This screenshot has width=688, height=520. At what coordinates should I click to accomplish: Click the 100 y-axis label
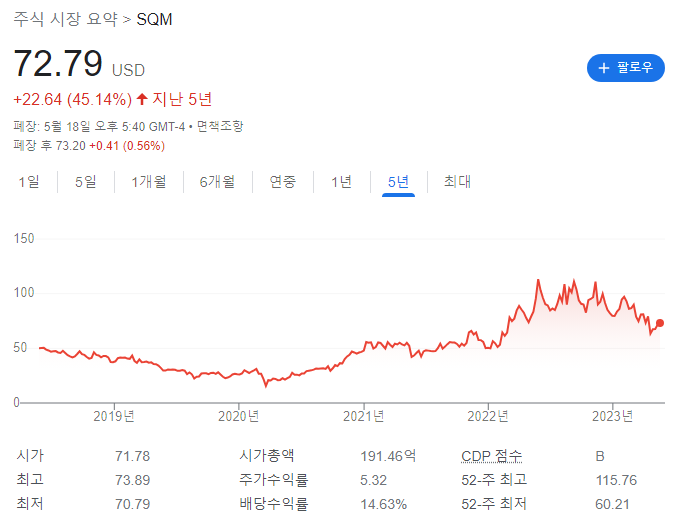tap(24, 293)
